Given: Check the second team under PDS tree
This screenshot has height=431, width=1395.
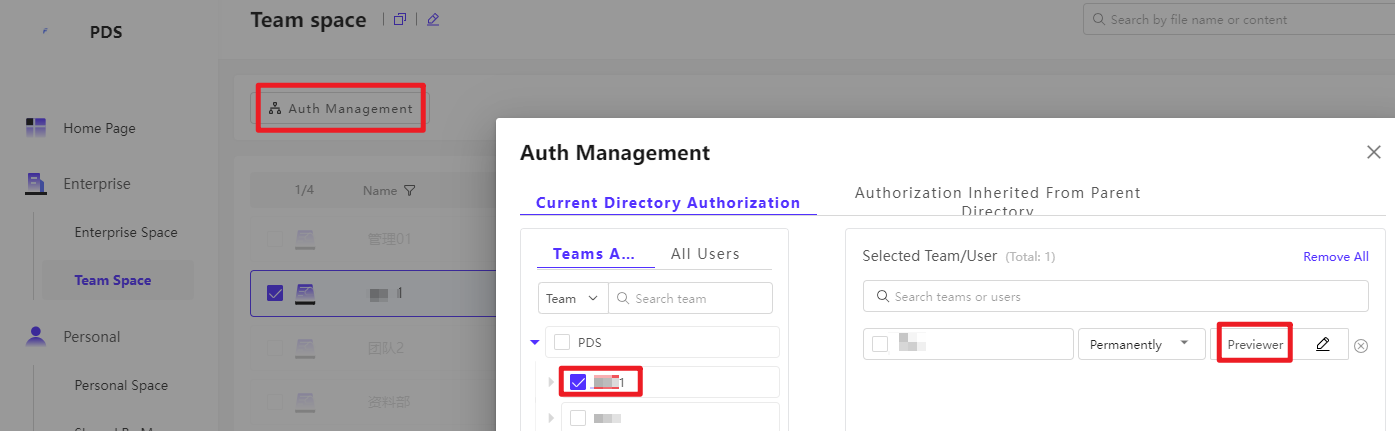Looking at the screenshot, I should tap(578, 418).
